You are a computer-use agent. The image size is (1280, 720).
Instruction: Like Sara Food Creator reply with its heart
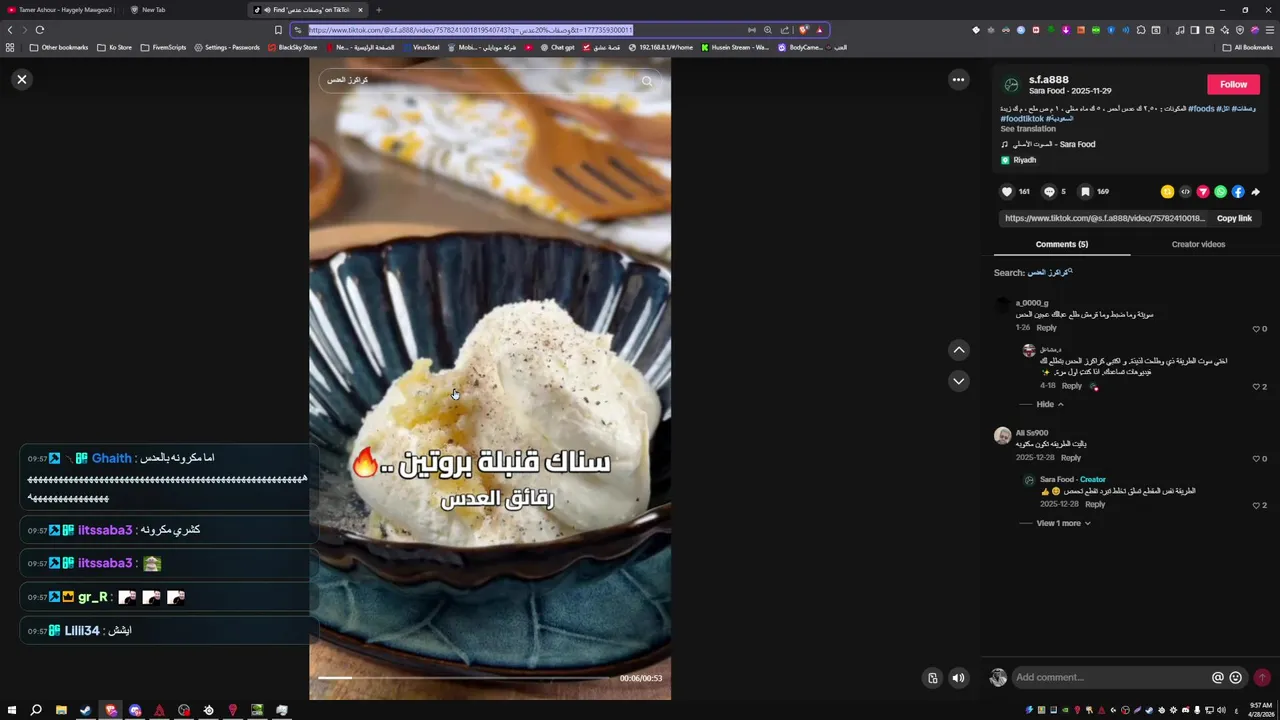[x=1256, y=506]
